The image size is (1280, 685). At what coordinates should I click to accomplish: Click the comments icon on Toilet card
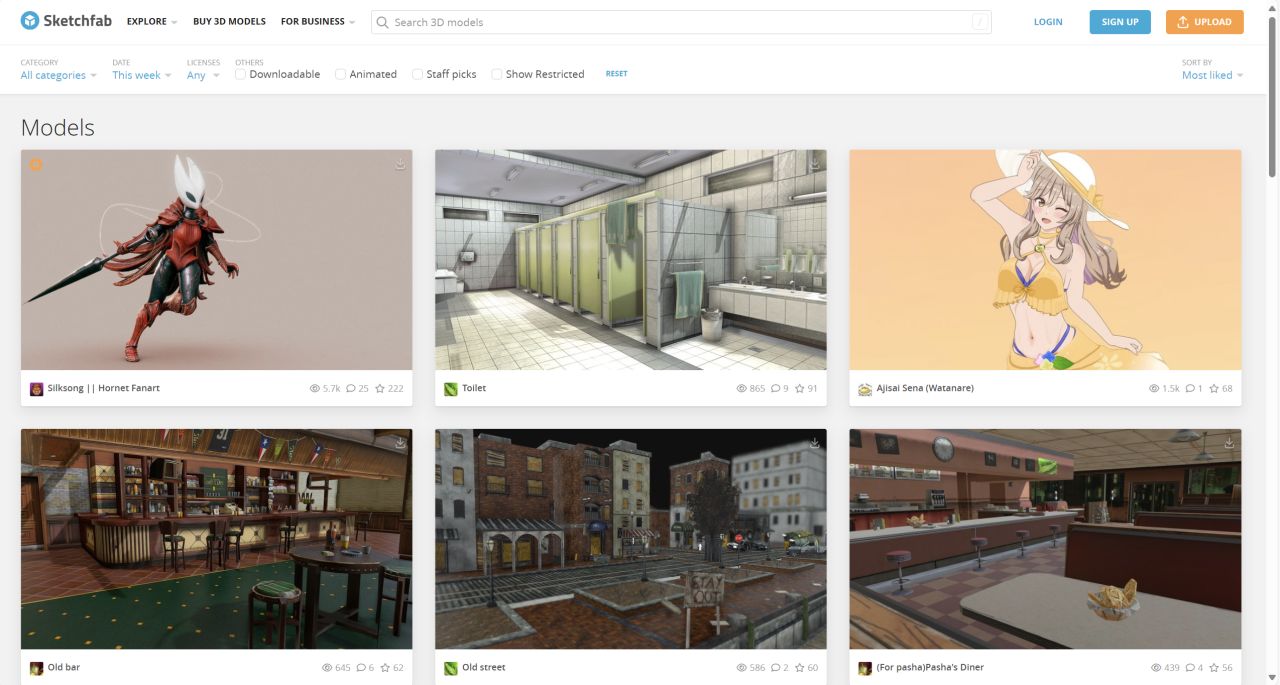click(x=776, y=389)
